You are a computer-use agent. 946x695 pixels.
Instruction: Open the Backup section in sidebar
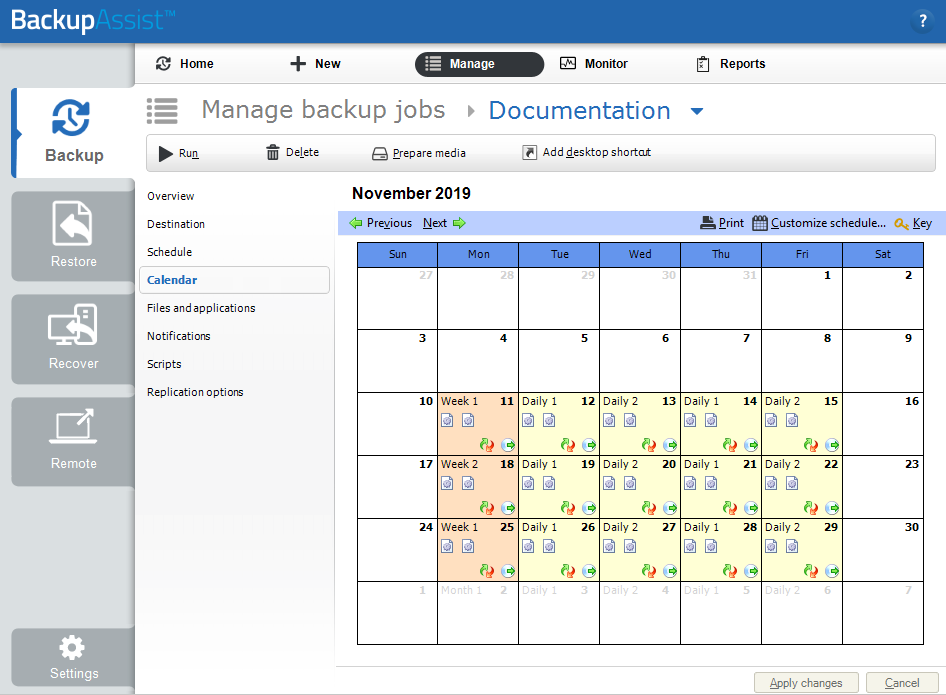click(73, 132)
